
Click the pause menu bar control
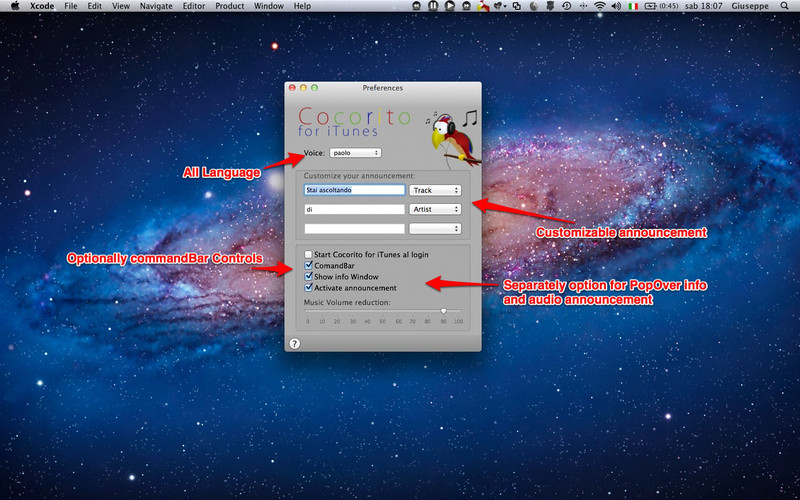pos(433,6)
